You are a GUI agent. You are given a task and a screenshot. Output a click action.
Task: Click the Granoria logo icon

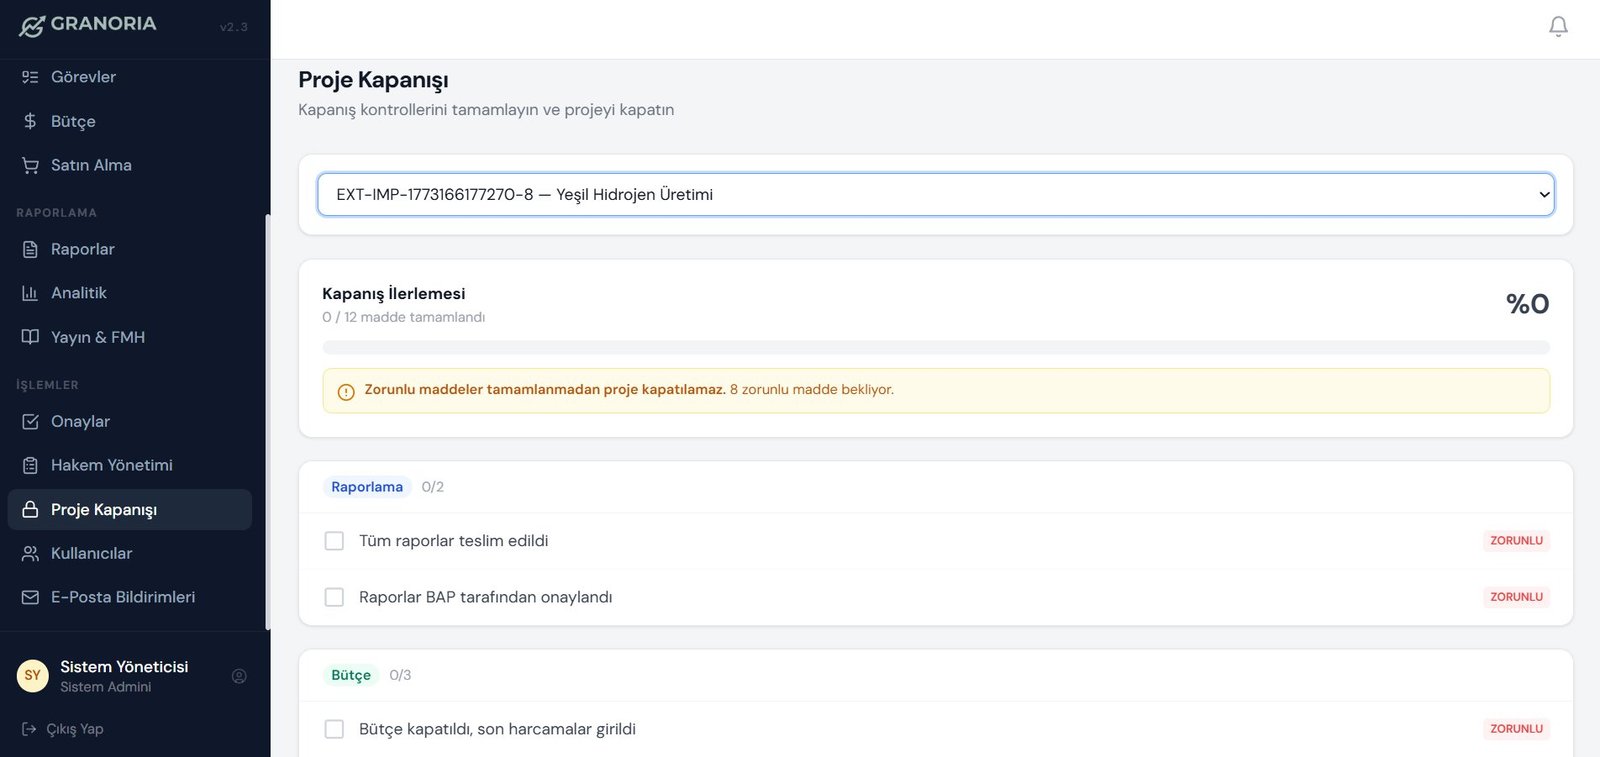coord(32,26)
